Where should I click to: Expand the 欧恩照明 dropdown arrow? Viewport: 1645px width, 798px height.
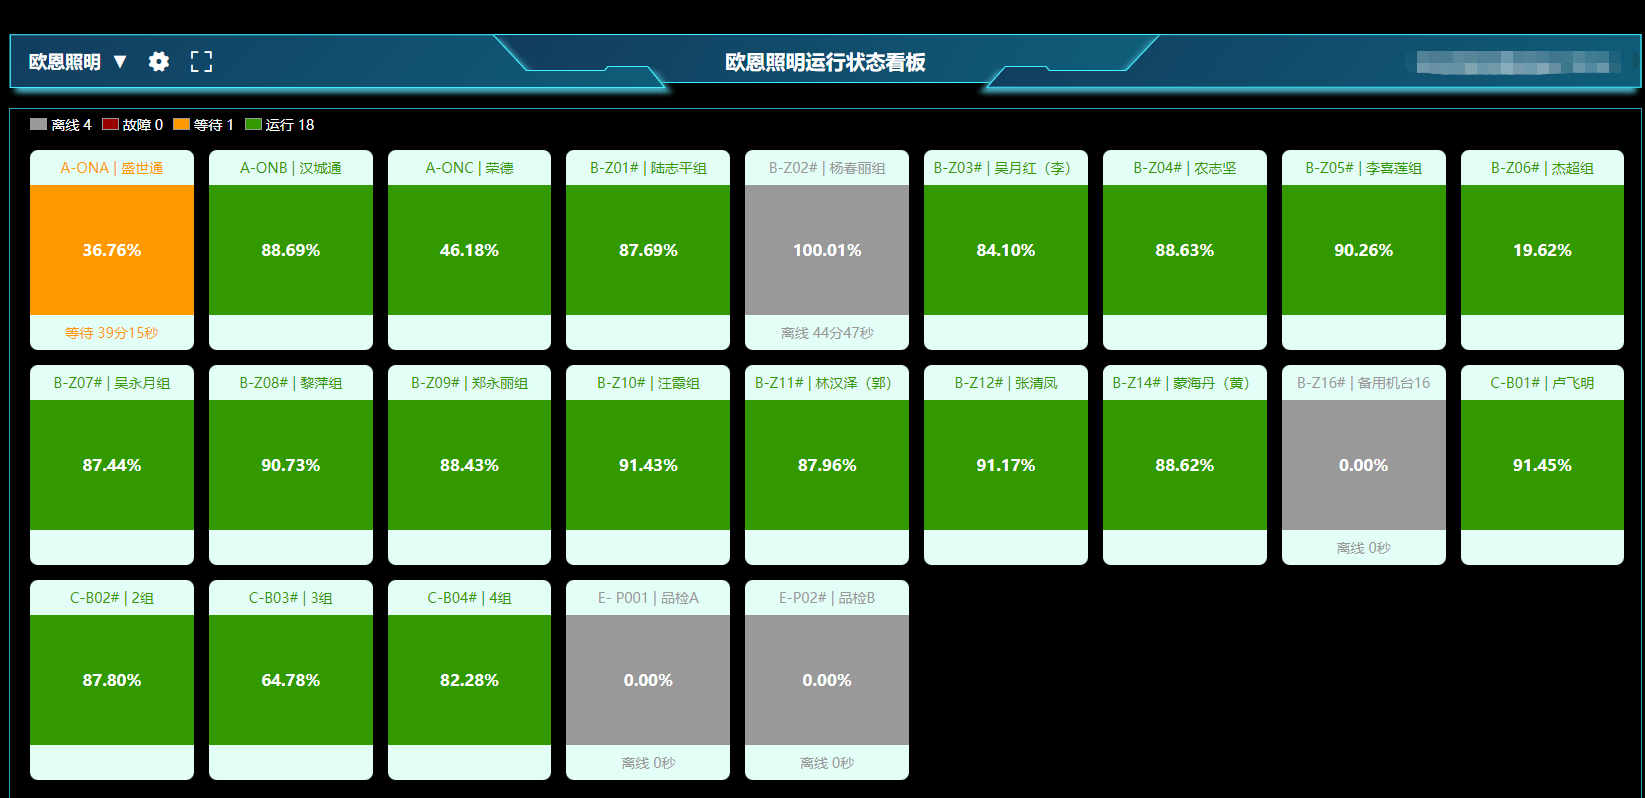point(120,62)
